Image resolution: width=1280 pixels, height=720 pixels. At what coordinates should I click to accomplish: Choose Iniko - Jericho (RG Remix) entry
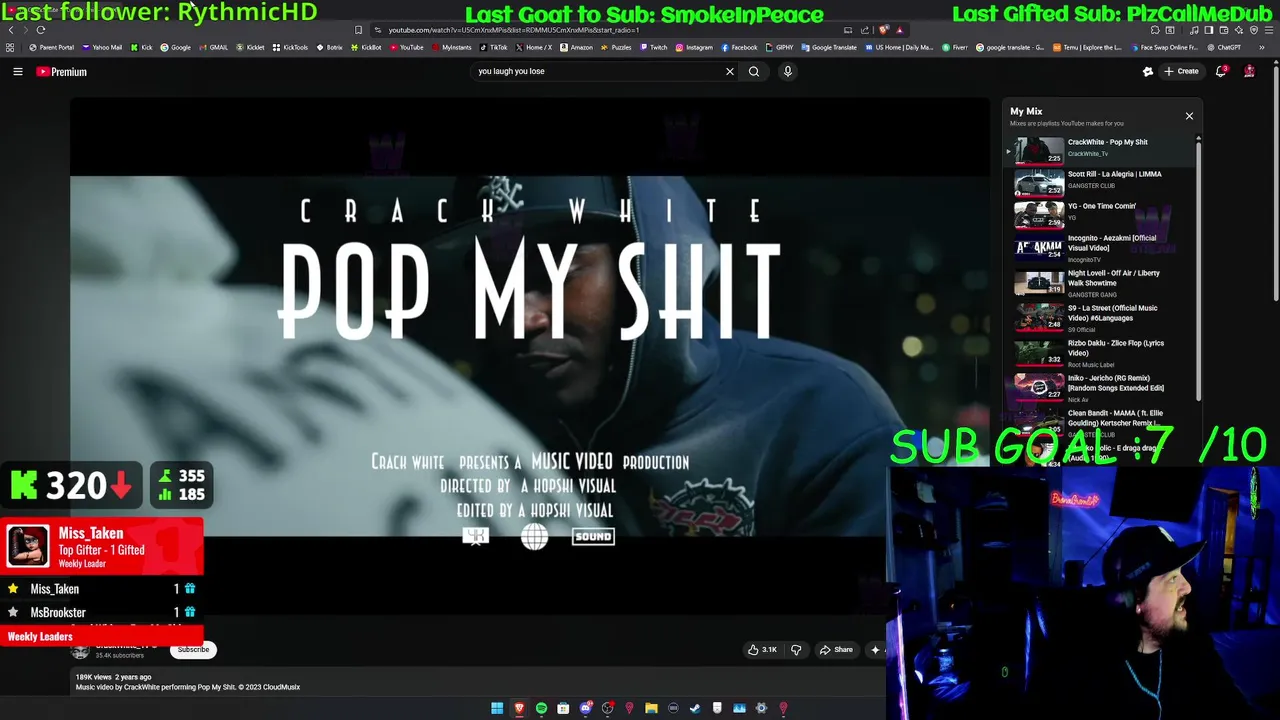click(x=1100, y=388)
